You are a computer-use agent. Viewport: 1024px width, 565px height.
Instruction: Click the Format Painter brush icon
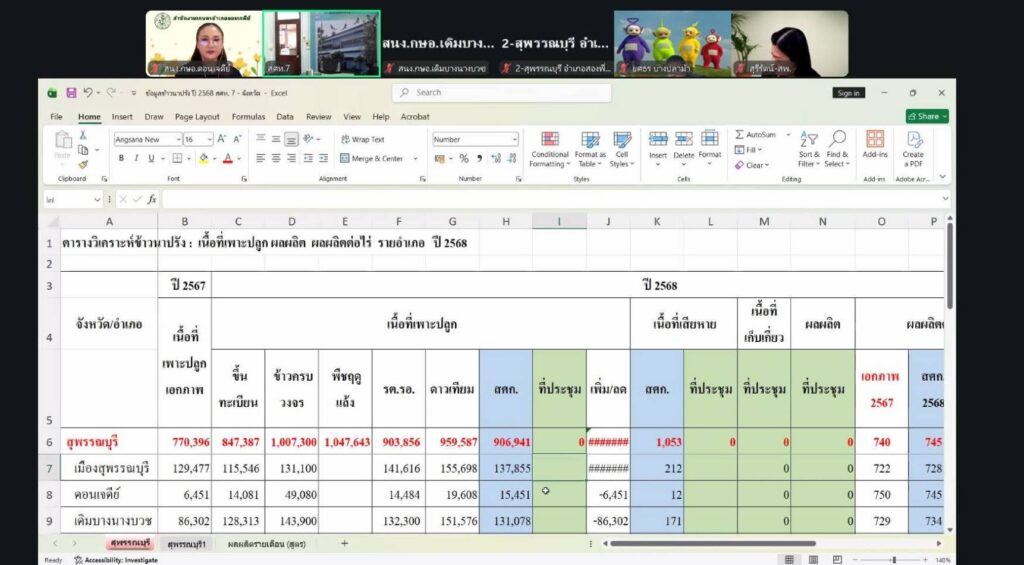point(82,164)
